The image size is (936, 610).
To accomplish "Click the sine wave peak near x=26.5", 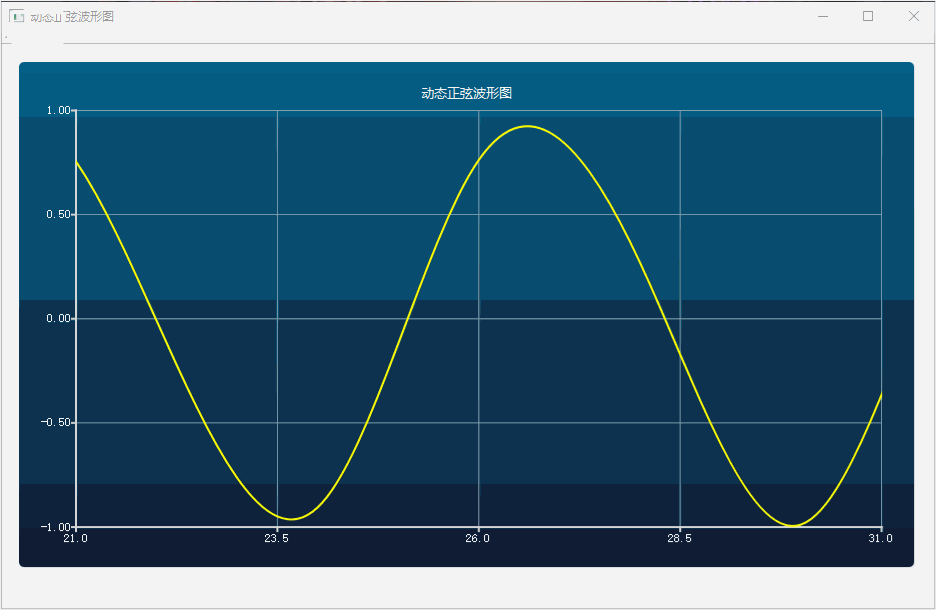I will (x=528, y=128).
